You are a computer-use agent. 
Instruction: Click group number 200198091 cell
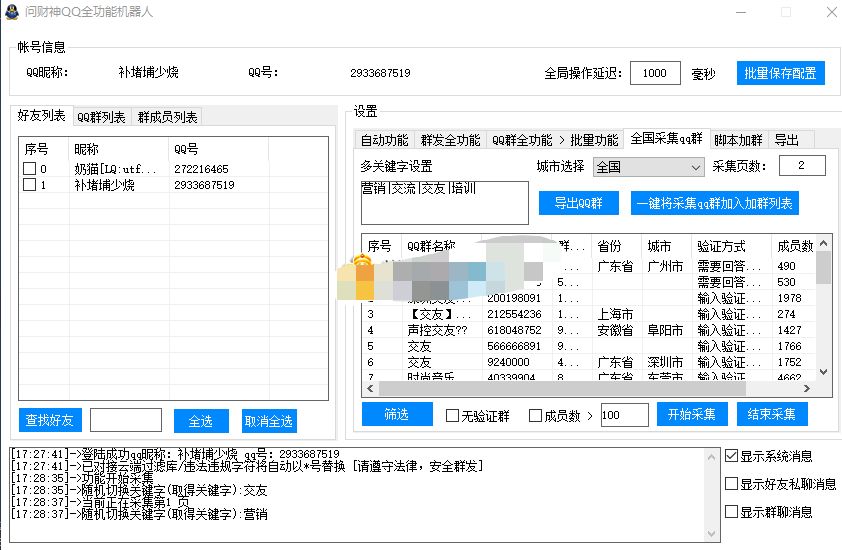514,298
